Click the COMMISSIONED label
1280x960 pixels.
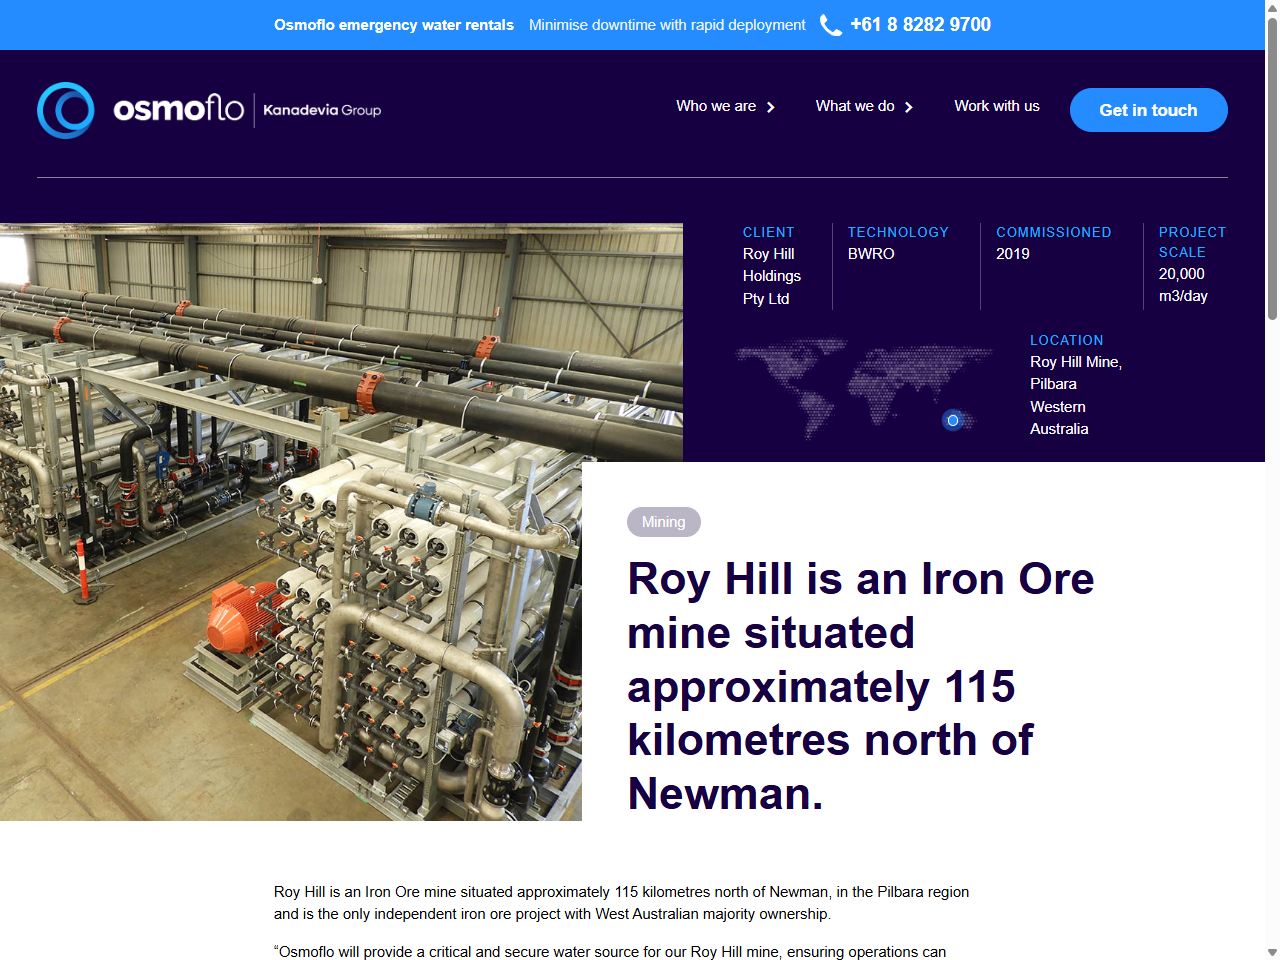pyautogui.click(x=1054, y=232)
